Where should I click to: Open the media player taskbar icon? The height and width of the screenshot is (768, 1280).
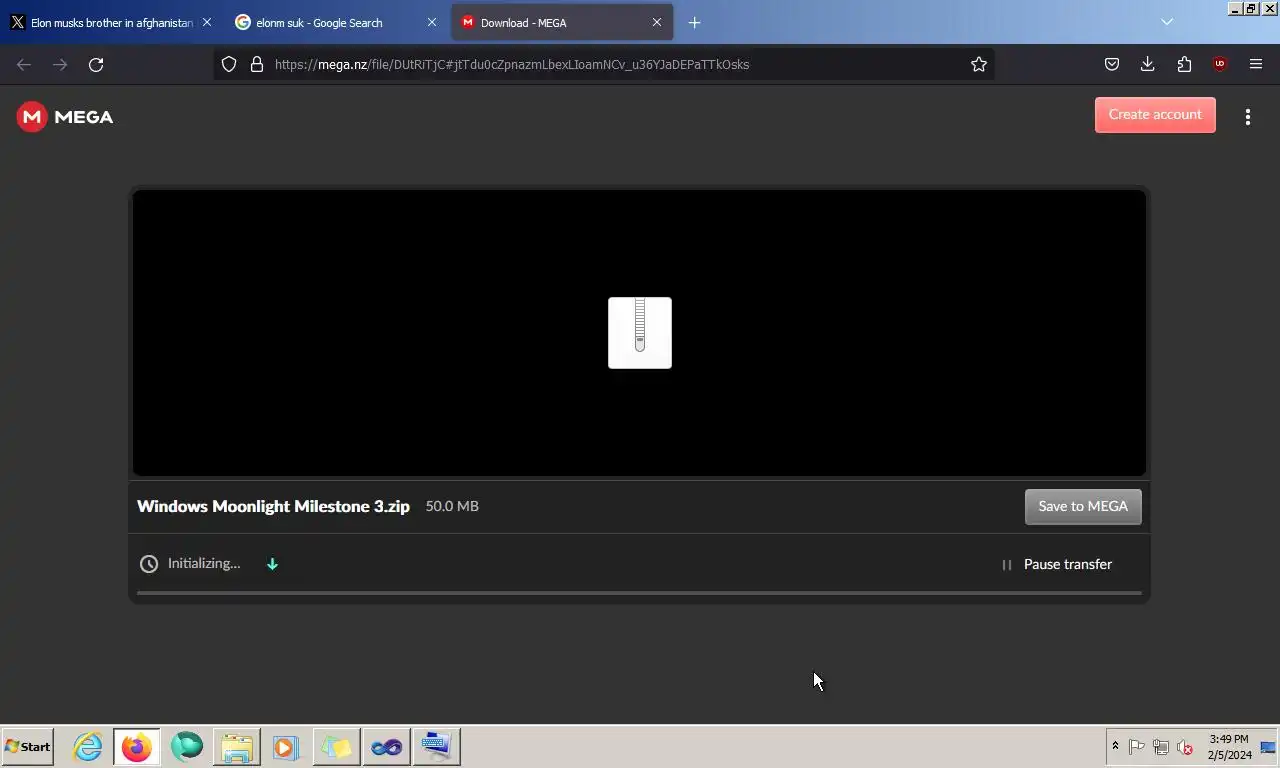point(286,747)
